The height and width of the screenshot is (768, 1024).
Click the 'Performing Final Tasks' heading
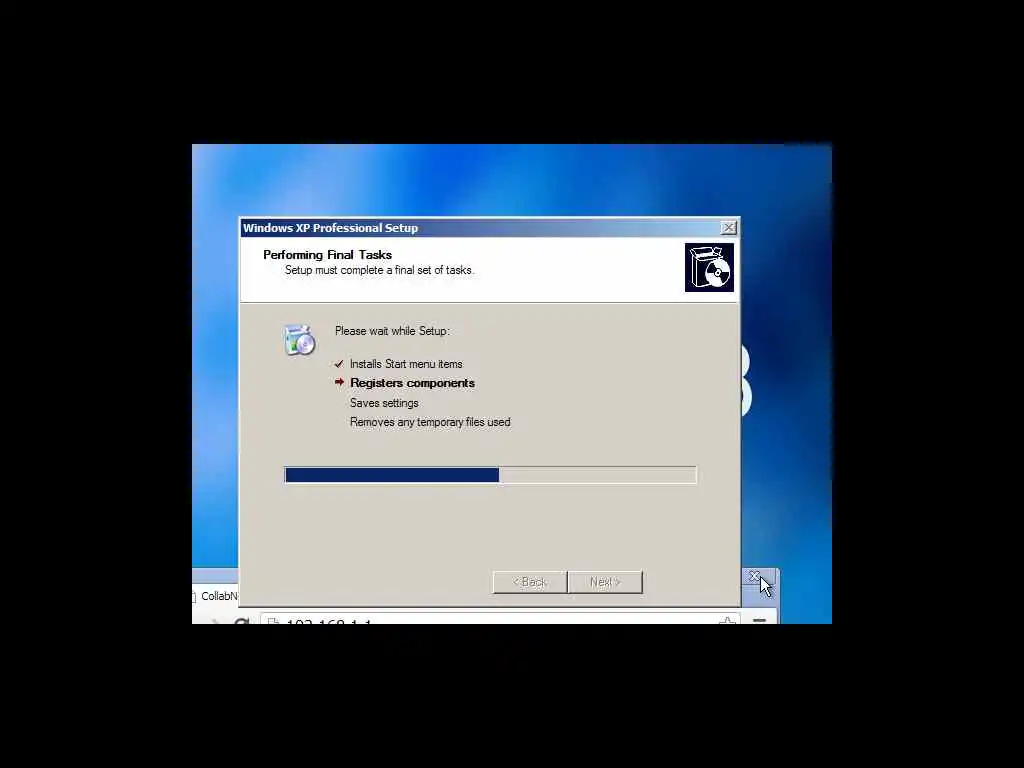327,255
